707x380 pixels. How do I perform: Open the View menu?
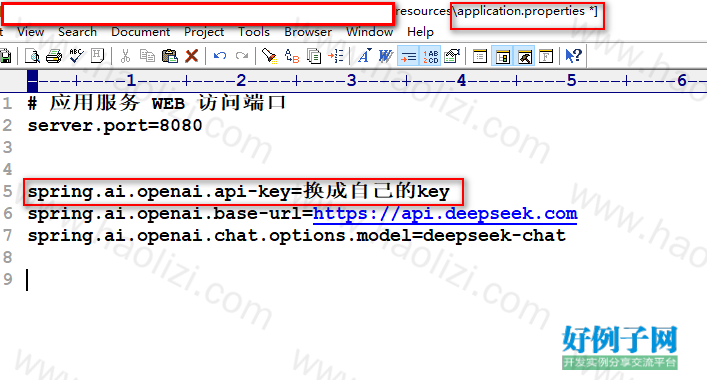(31, 32)
